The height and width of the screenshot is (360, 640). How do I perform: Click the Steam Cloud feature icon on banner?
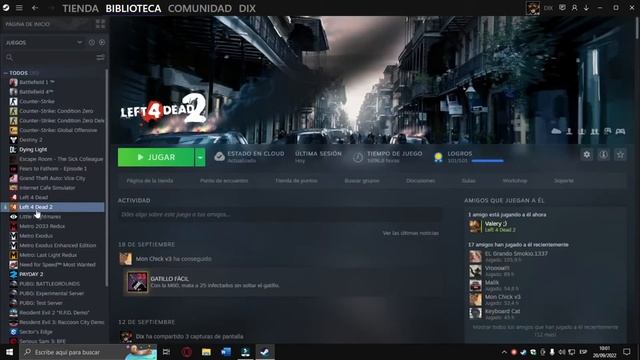coord(556,131)
